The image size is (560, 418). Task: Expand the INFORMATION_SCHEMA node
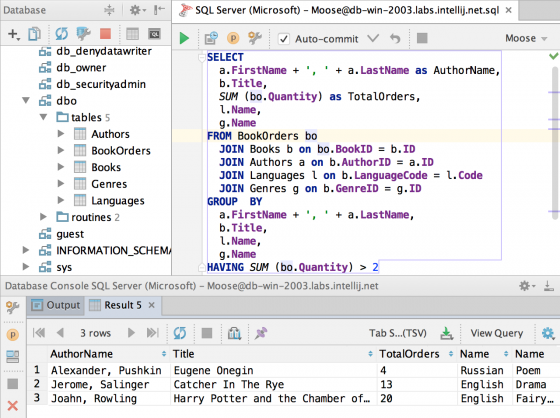coord(26,250)
